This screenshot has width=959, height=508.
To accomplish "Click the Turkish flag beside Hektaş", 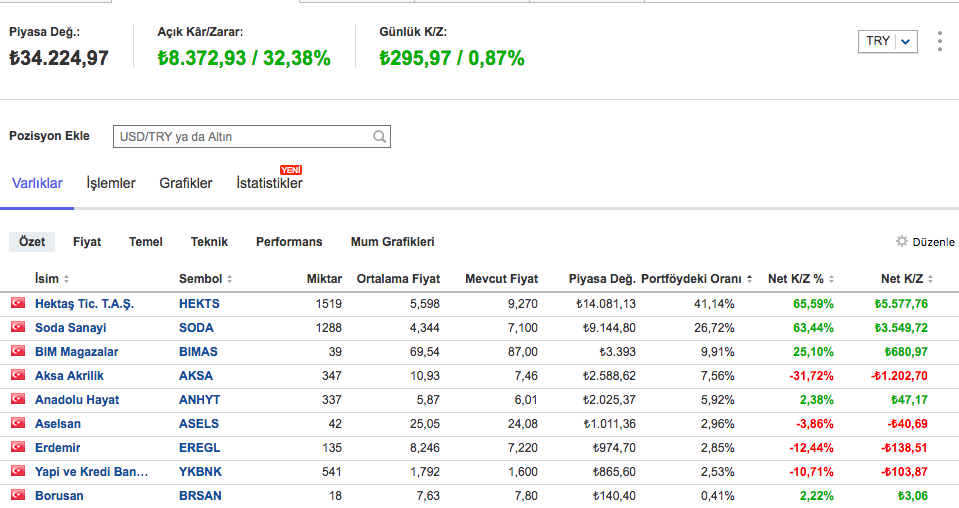I will (18, 303).
